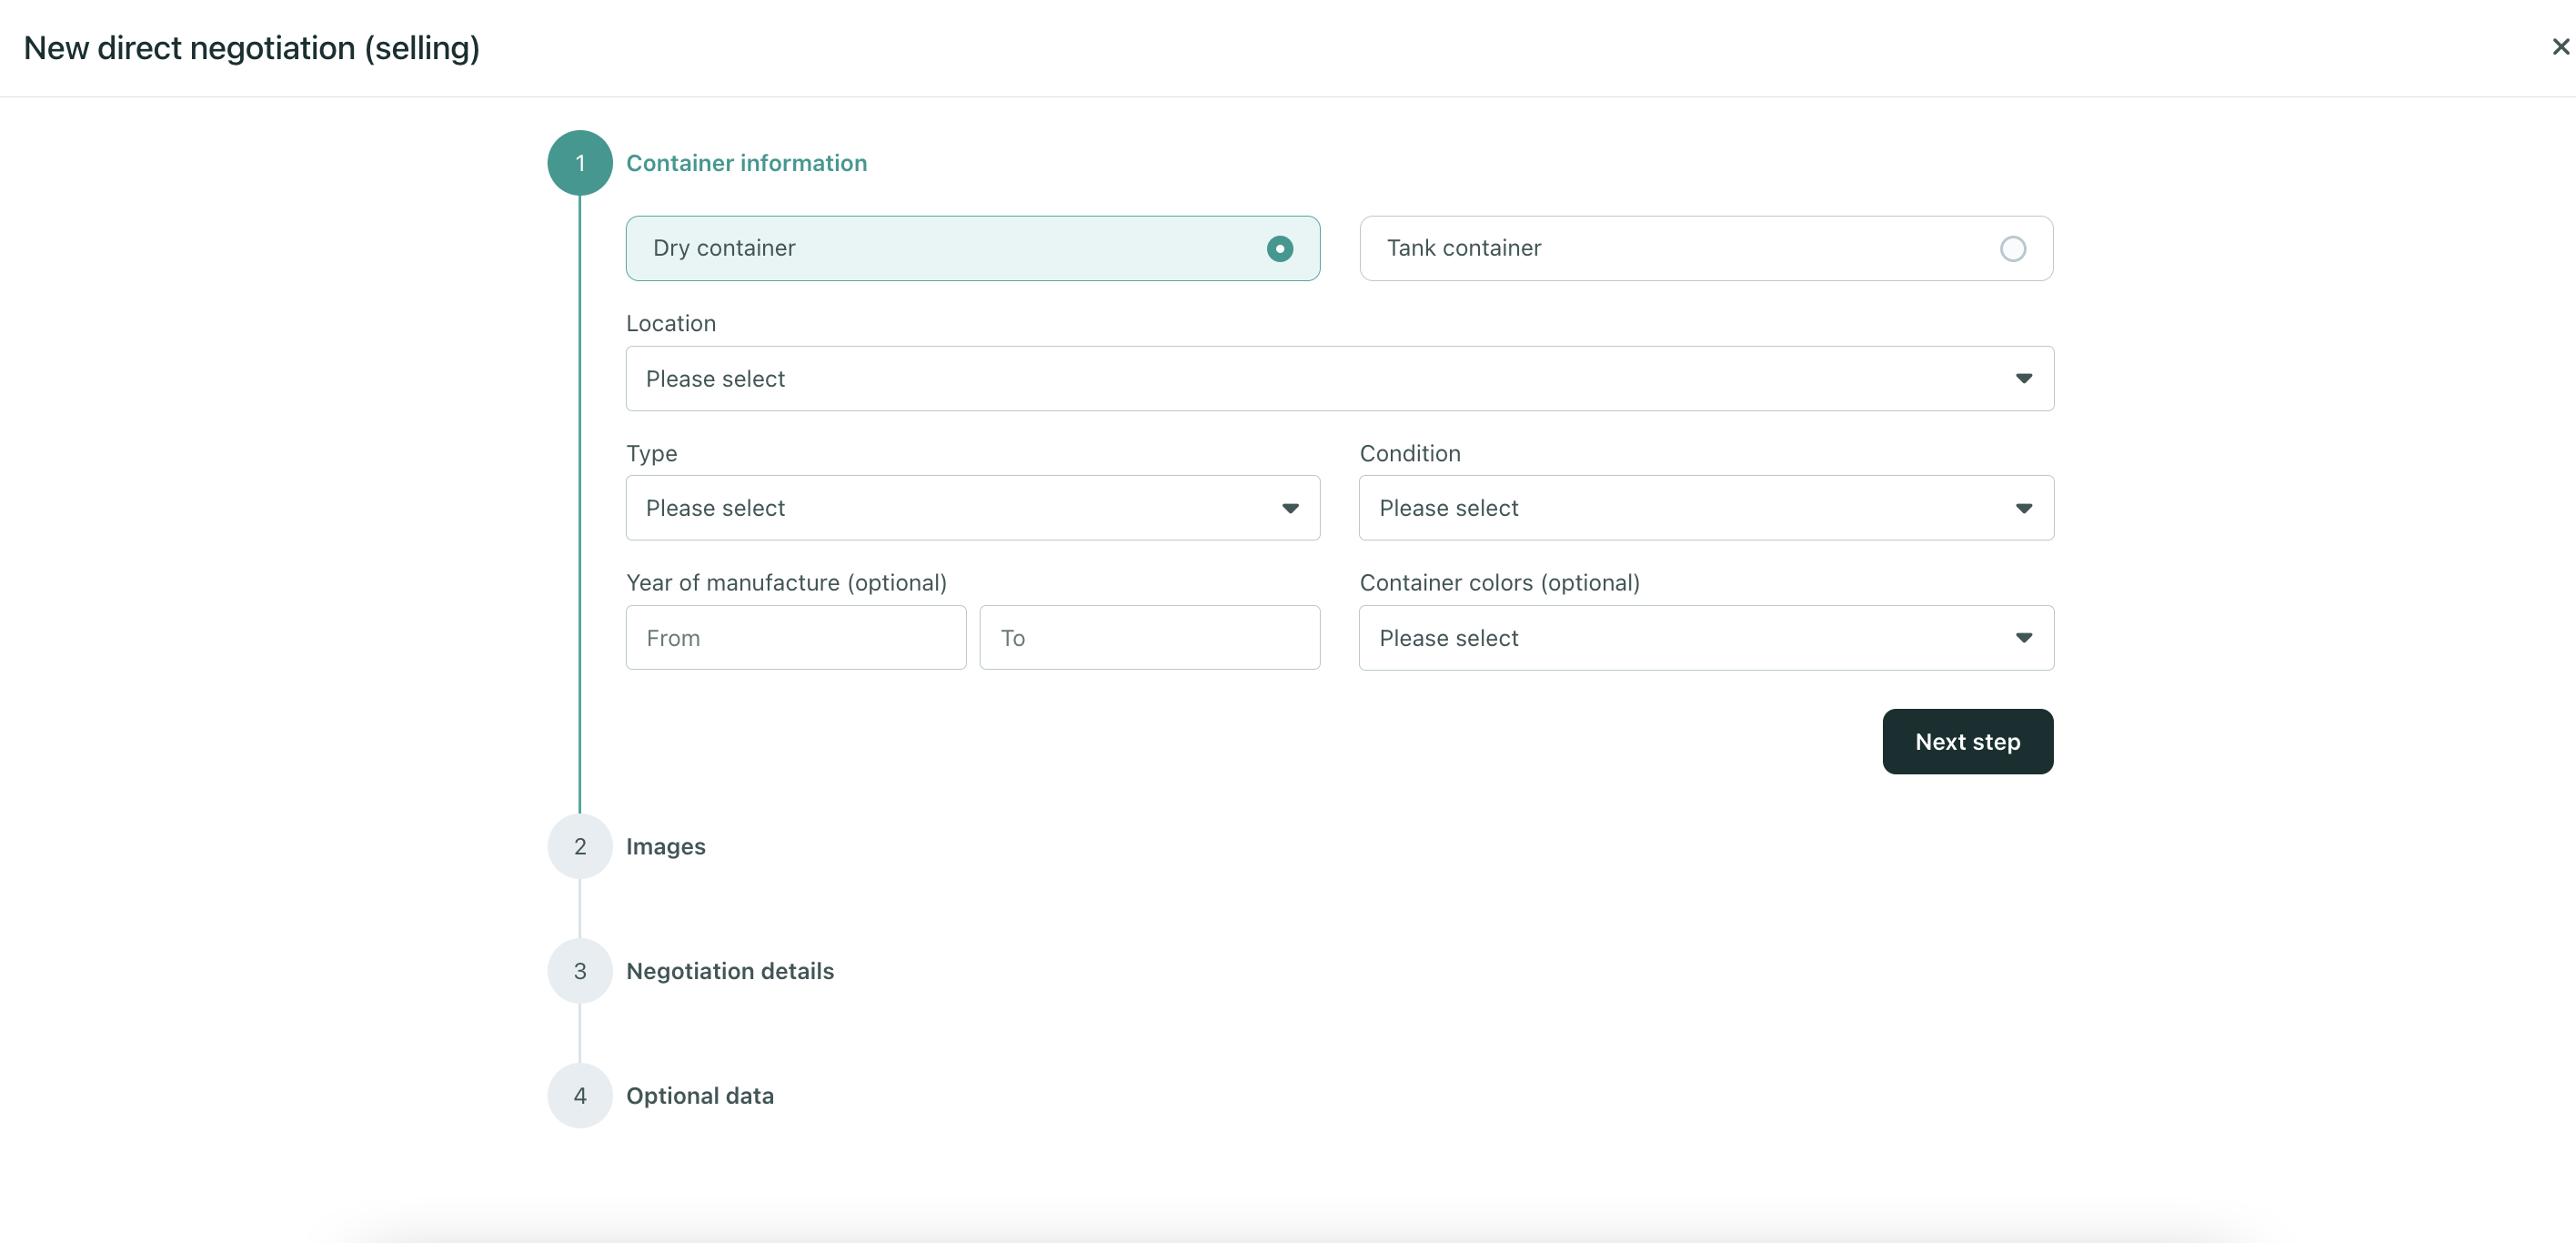This screenshot has height=1243, width=2576.
Task: Click the Location field label
Action: [671, 323]
